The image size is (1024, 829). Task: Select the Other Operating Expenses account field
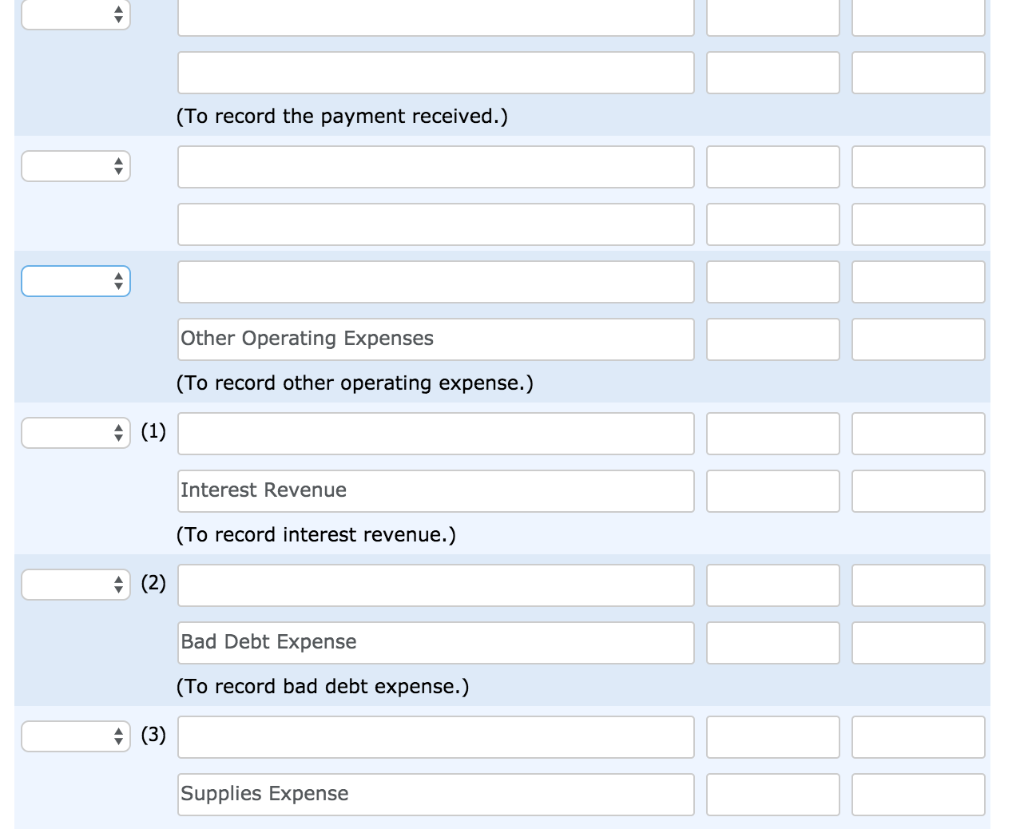(436, 338)
